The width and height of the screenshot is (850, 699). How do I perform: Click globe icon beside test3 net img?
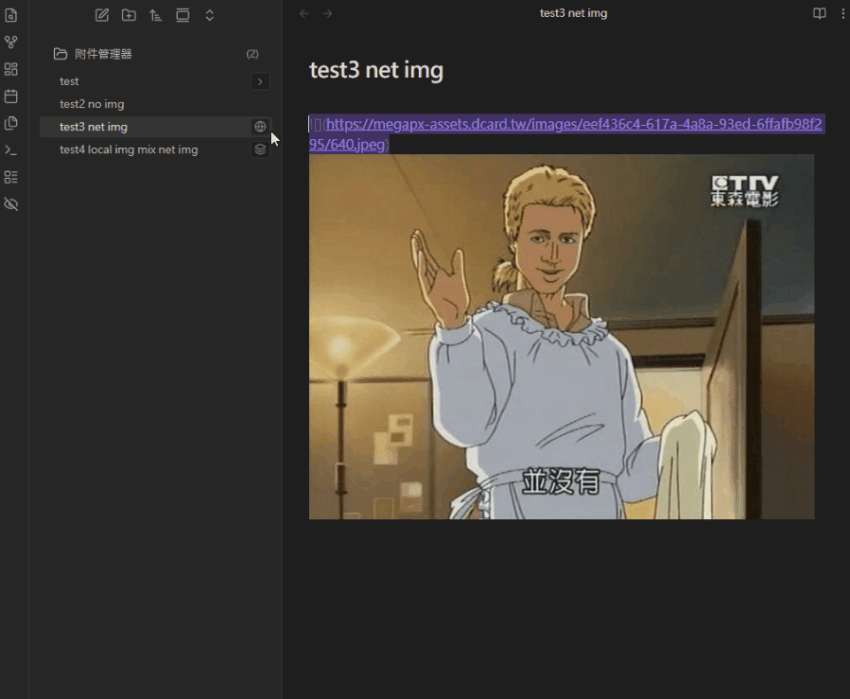click(x=260, y=127)
